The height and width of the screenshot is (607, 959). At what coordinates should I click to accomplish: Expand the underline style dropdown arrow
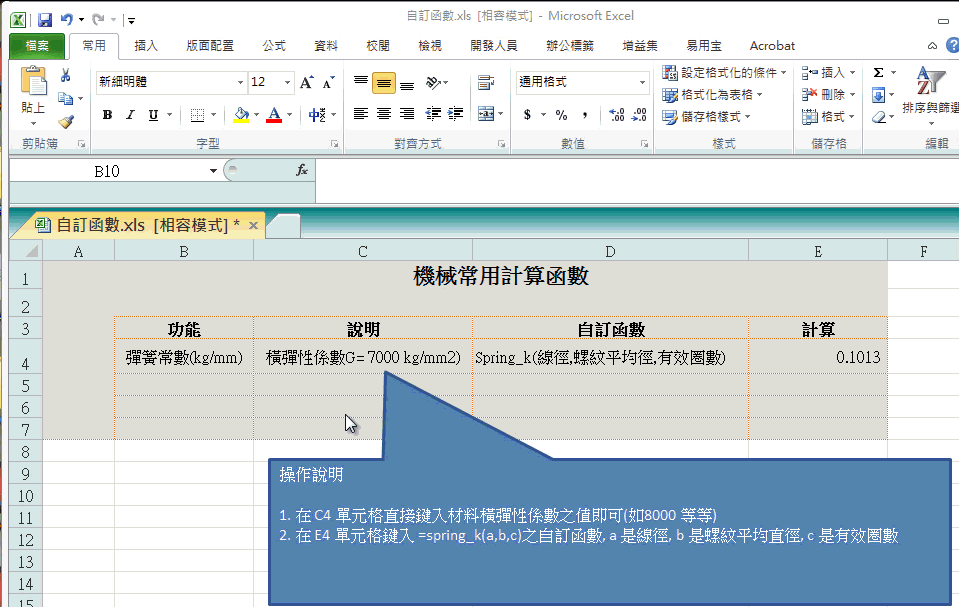point(169,114)
